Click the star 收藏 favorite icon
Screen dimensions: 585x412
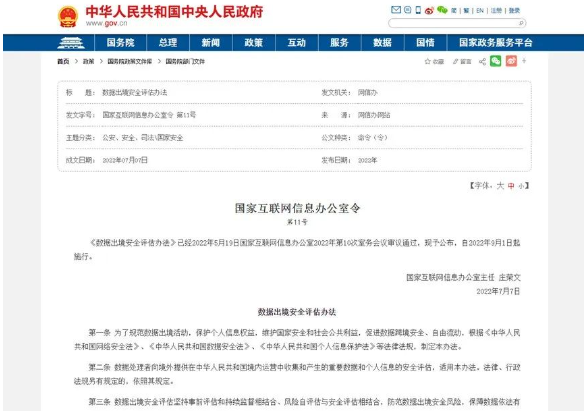pyautogui.click(x=428, y=62)
